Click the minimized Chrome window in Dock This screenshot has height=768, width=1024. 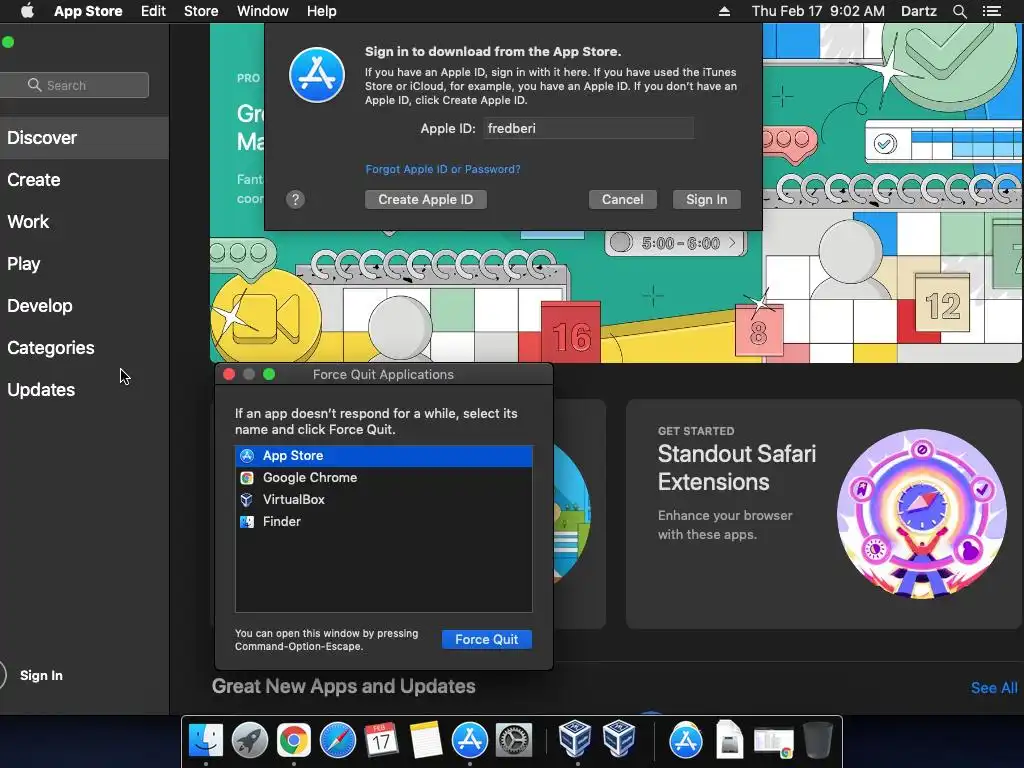tap(774, 743)
